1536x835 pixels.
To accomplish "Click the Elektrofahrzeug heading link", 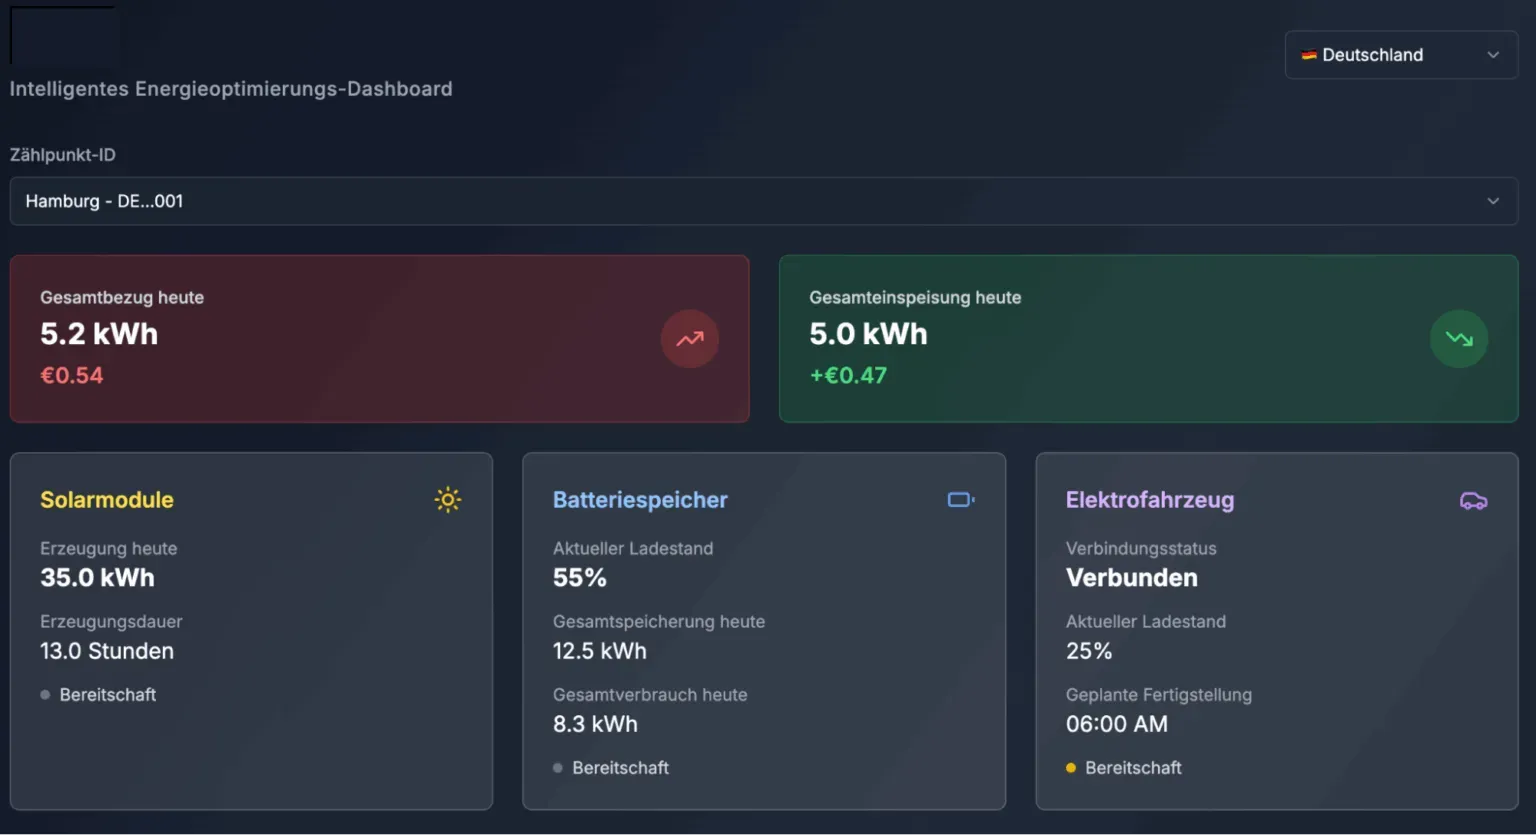I will [x=1150, y=500].
